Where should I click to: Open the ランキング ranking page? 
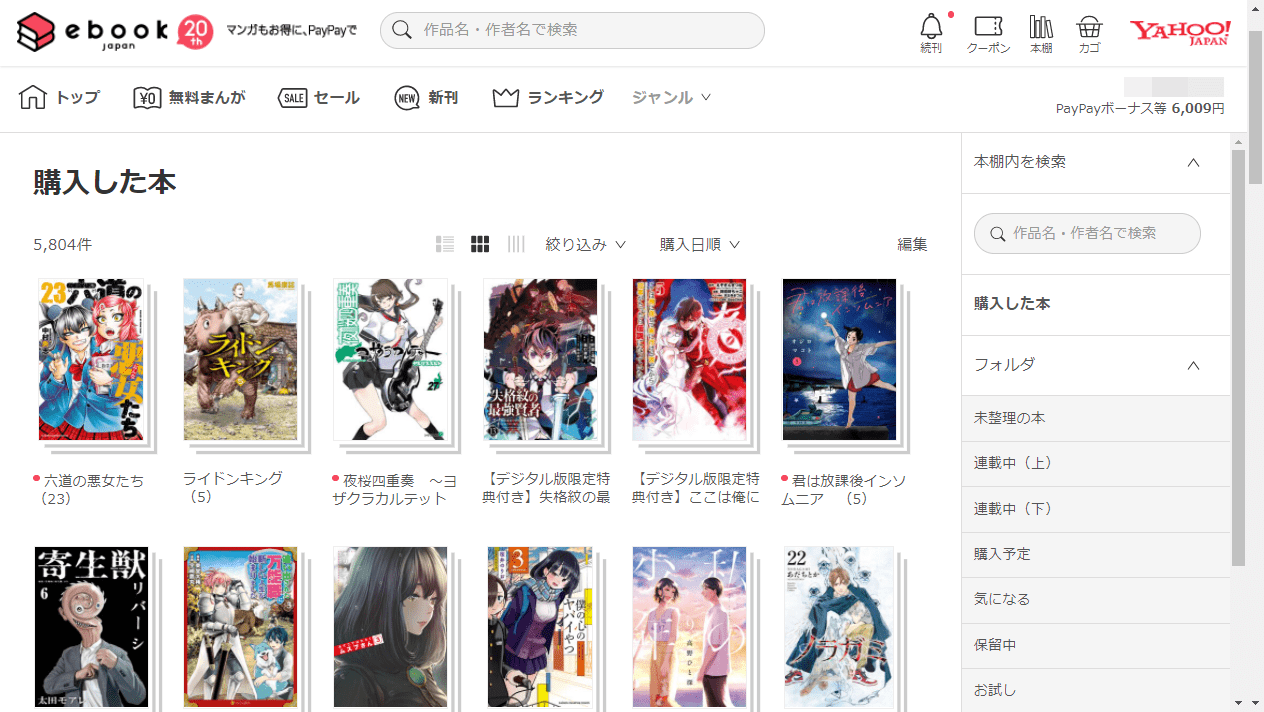548,97
